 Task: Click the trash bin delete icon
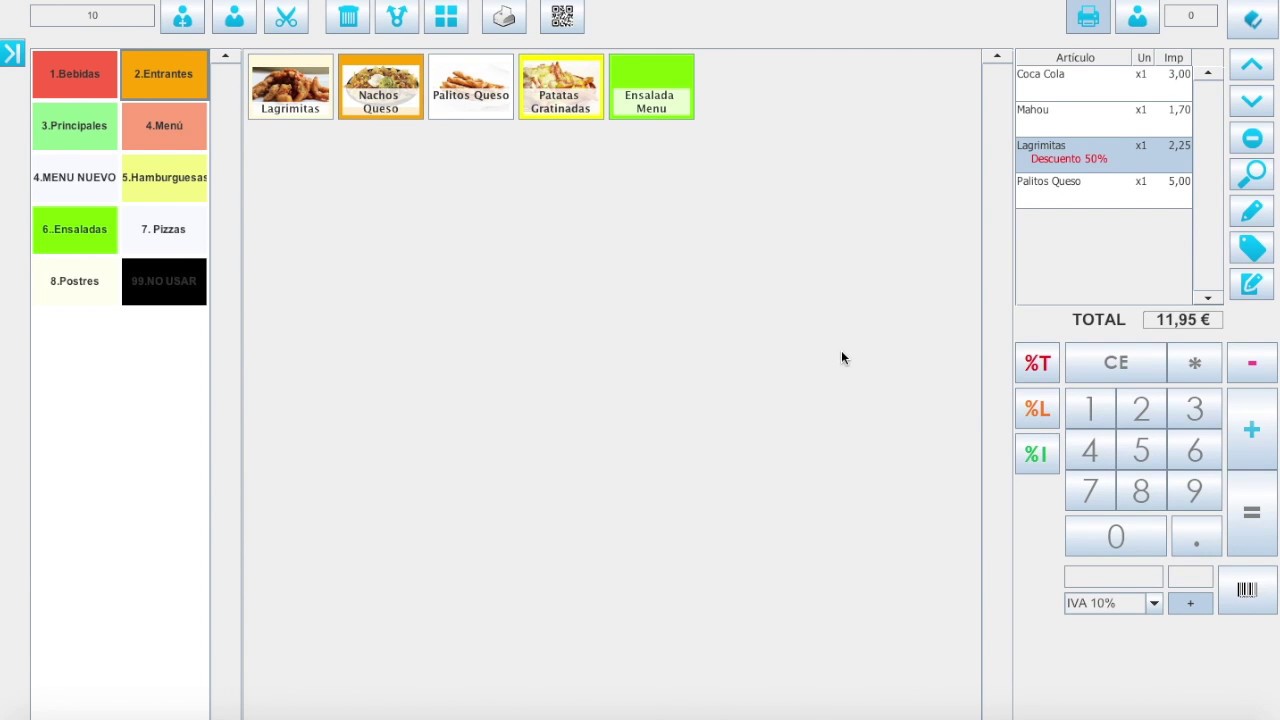348,16
